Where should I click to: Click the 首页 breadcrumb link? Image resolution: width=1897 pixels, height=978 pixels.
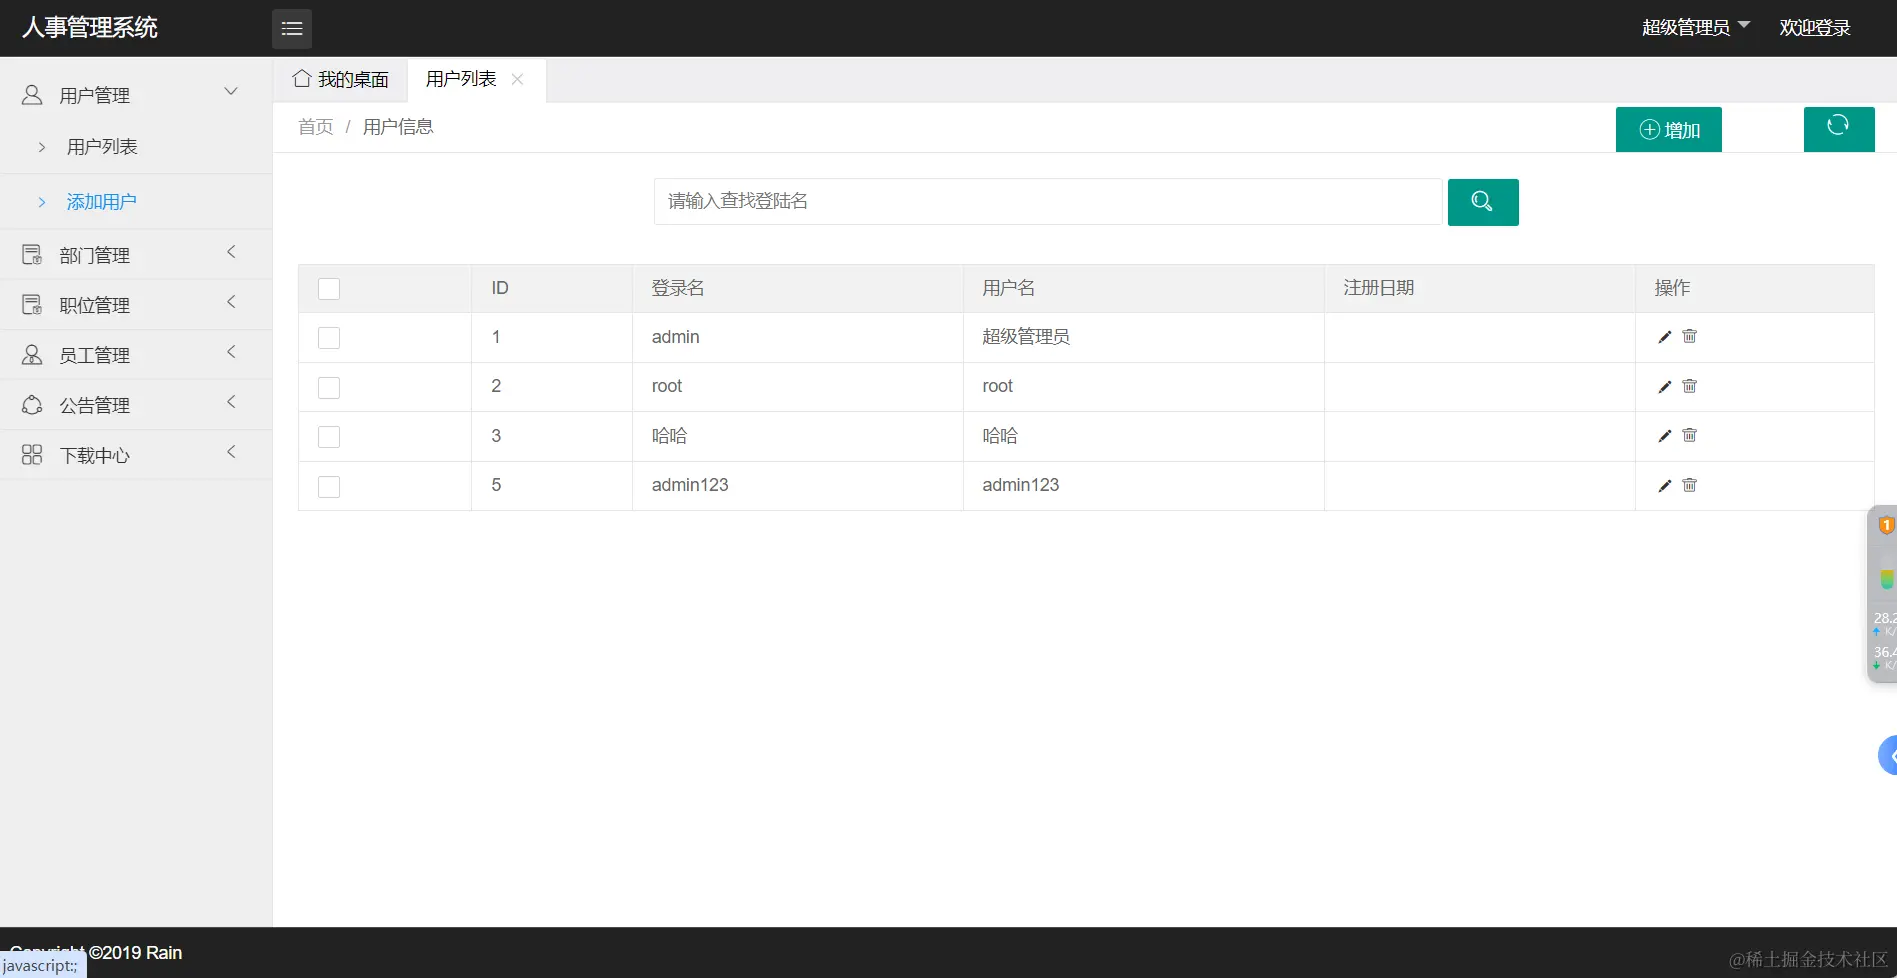click(x=316, y=127)
